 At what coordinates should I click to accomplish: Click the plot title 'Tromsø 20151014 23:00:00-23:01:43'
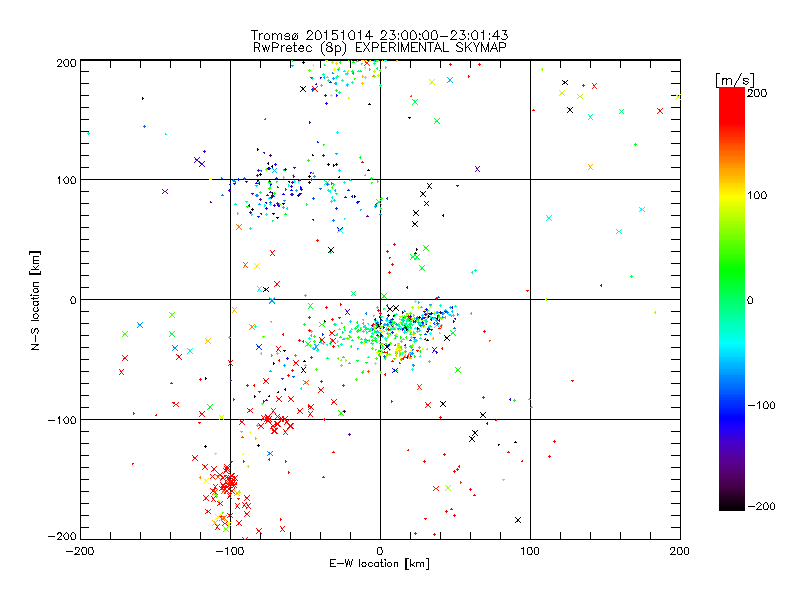pyautogui.click(x=379, y=35)
